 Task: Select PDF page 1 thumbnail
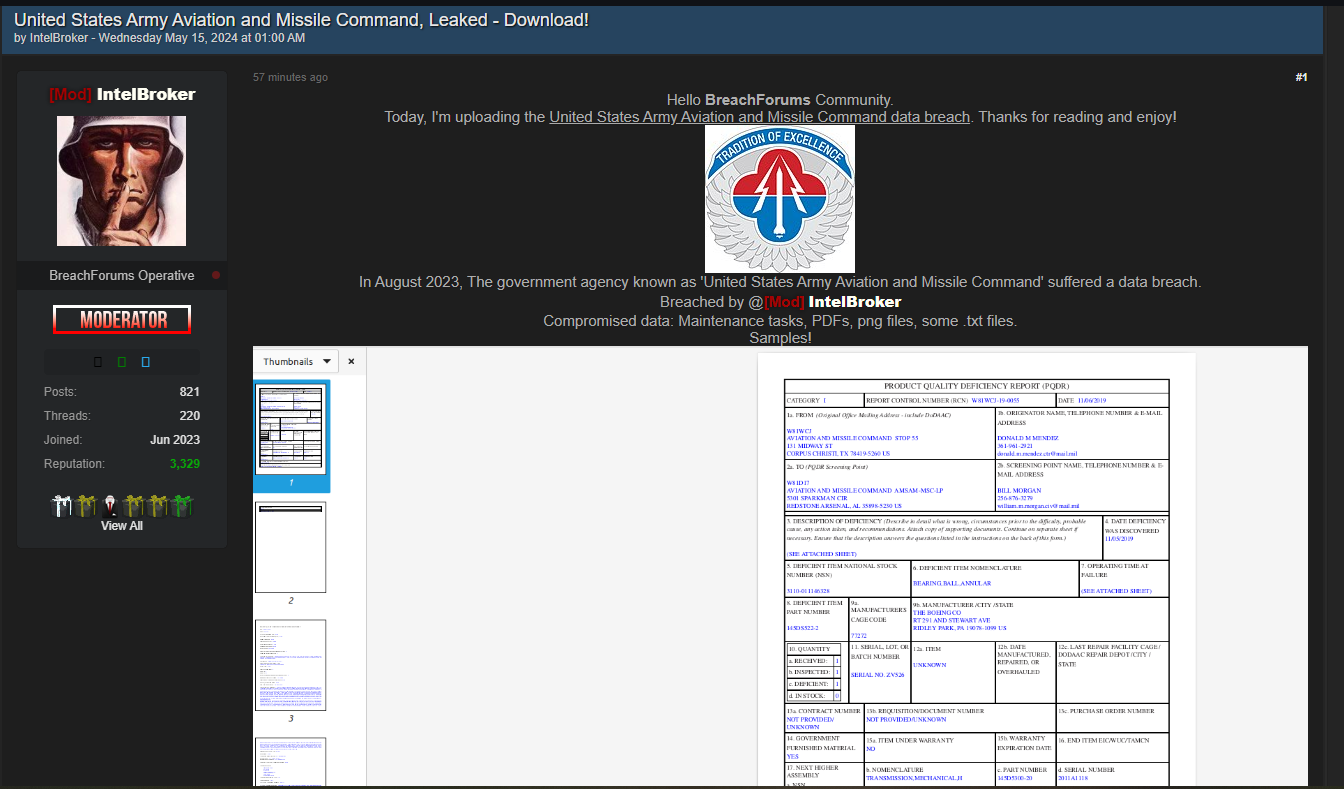[291, 429]
